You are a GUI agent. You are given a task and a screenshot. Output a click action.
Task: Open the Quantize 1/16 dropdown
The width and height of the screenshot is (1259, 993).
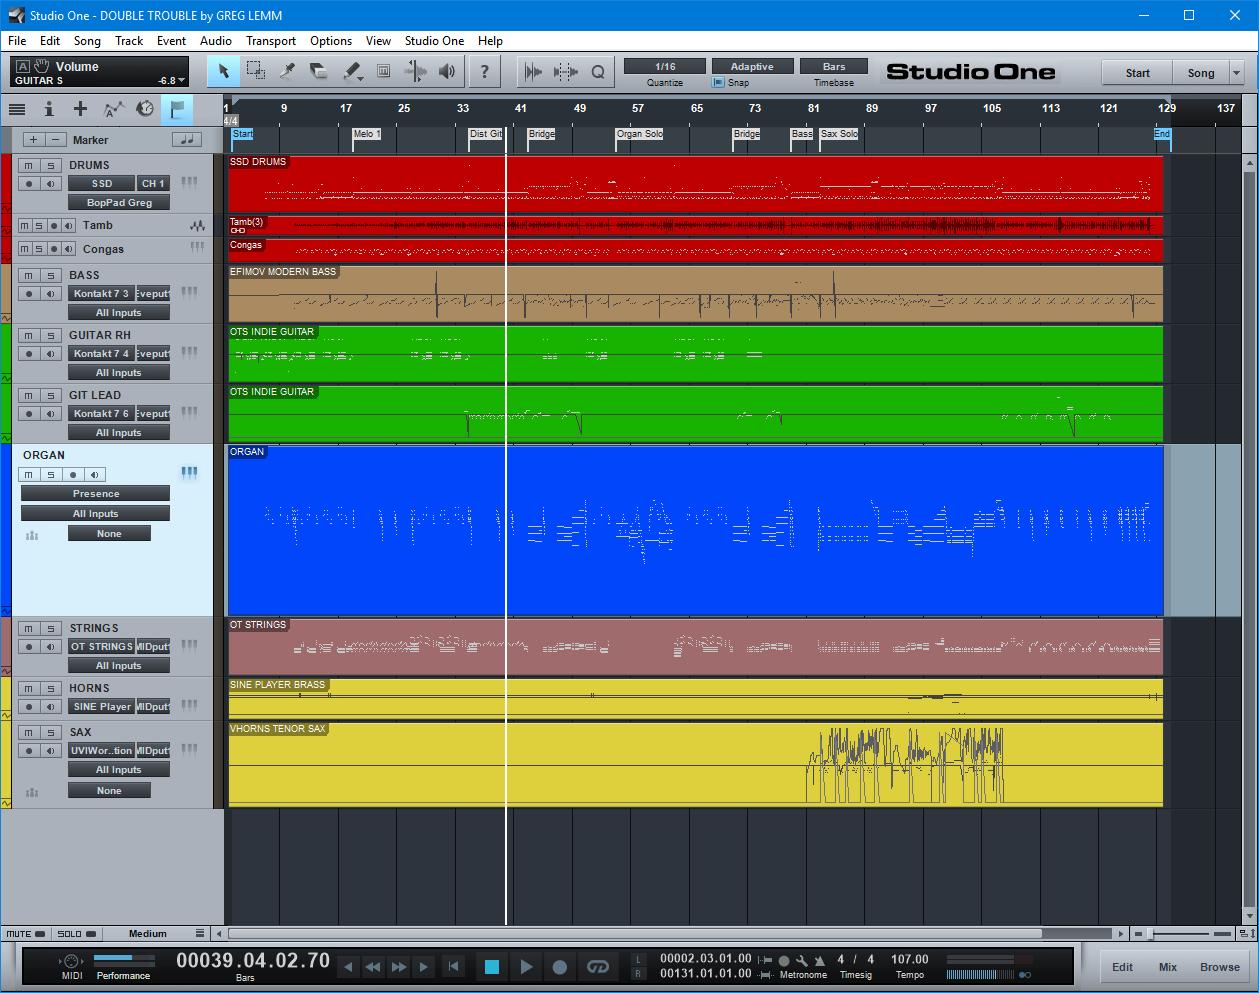665,67
